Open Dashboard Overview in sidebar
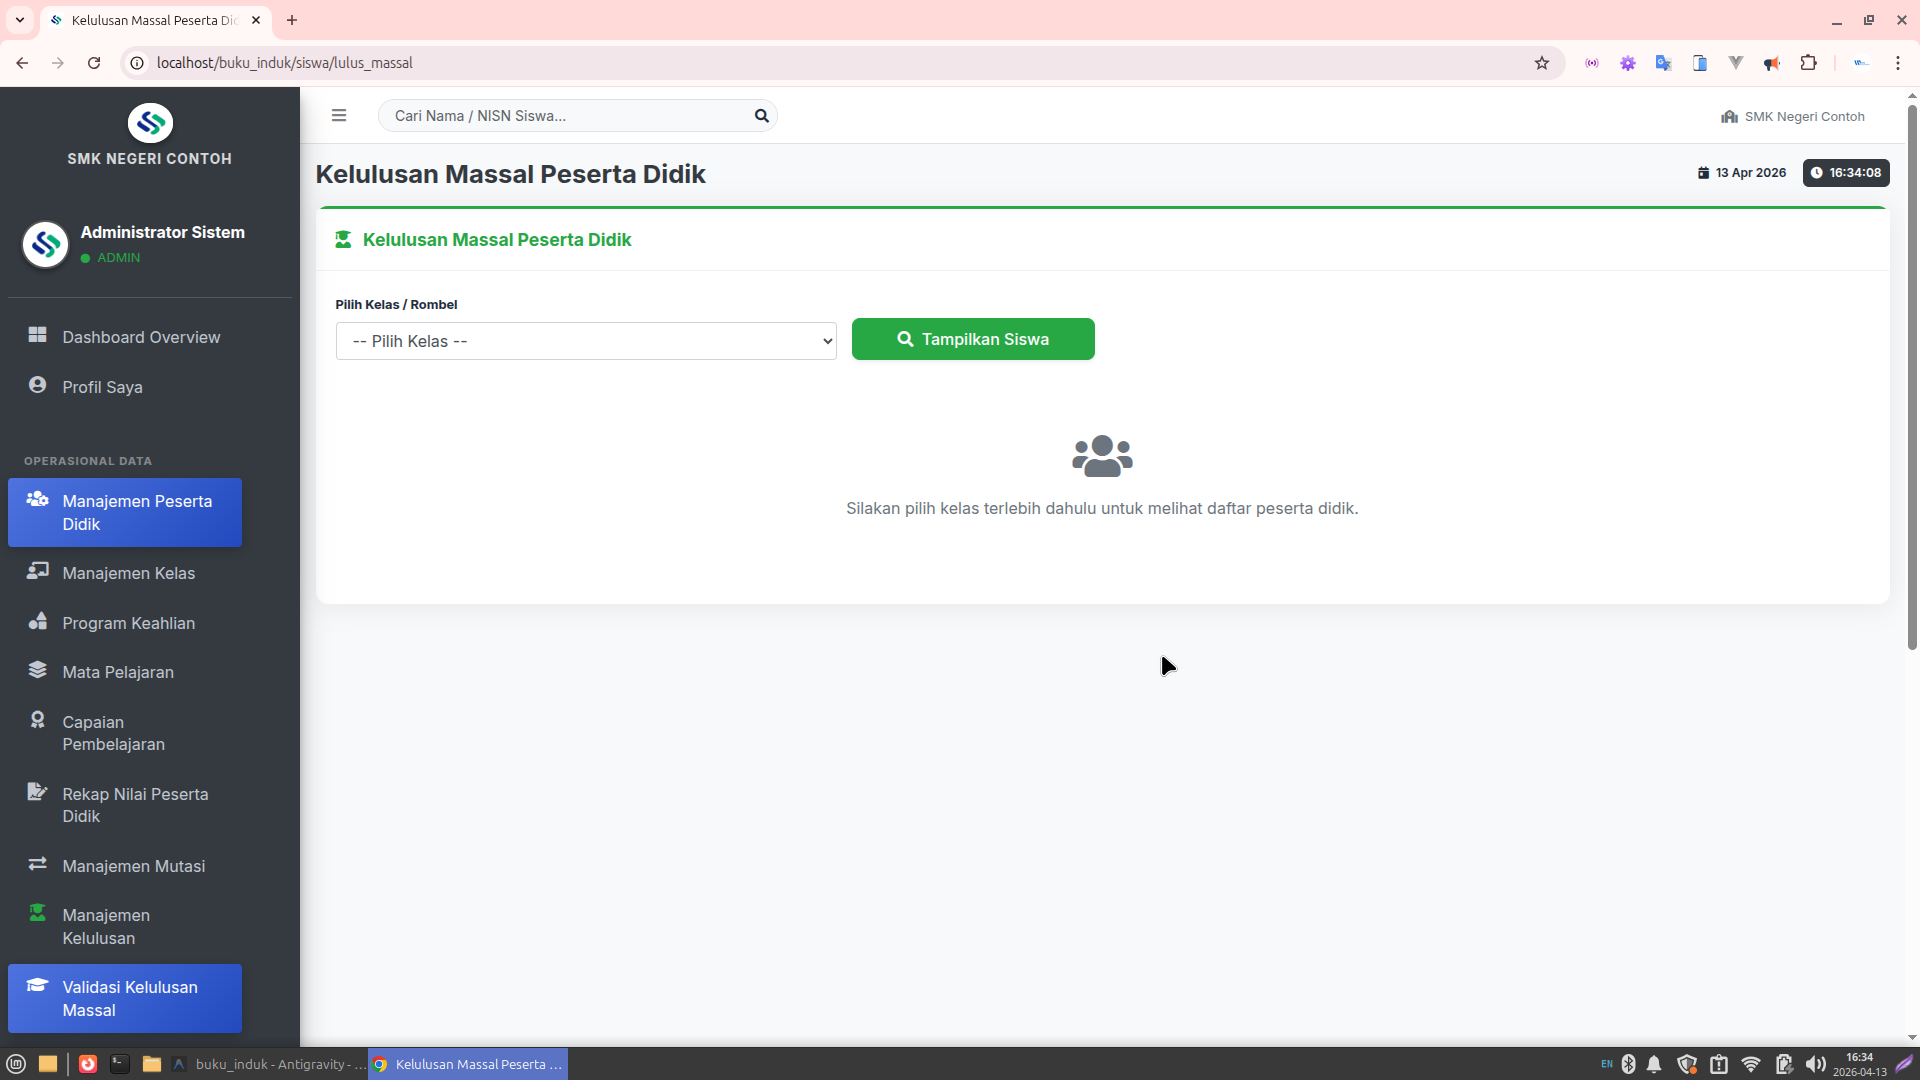This screenshot has width=1920, height=1080. point(140,337)
